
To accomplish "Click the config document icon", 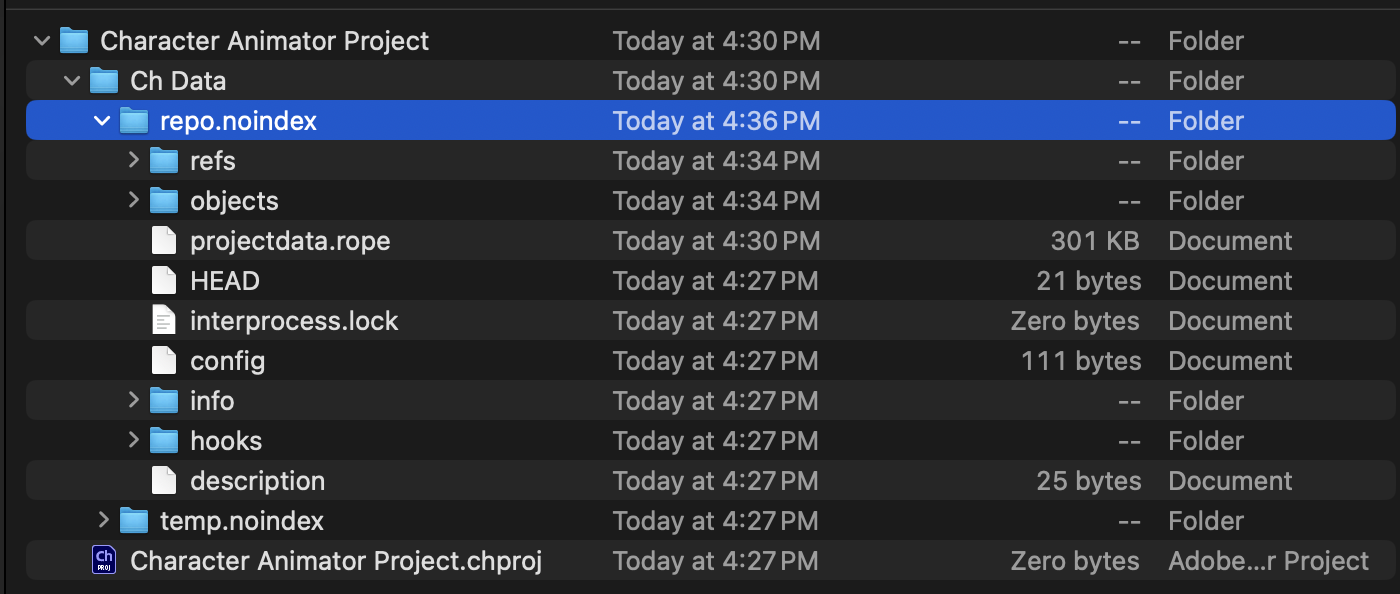I will coord(163,361).
